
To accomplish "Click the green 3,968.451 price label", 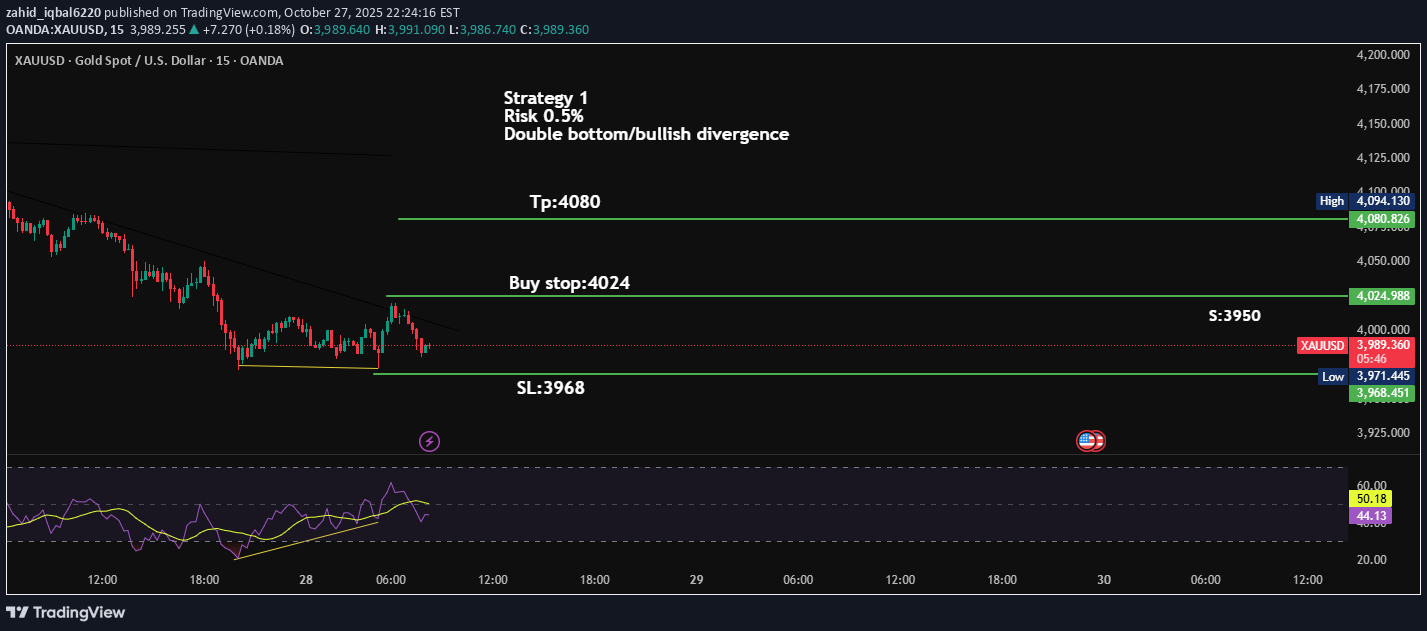I will 1380,393.
